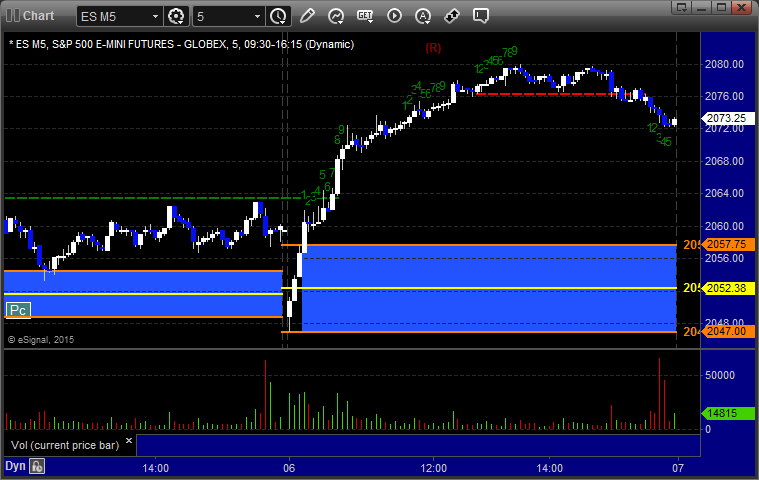The image size is (759, 480).
Task: Click the Pc previous close label
Action: point(18,310)
